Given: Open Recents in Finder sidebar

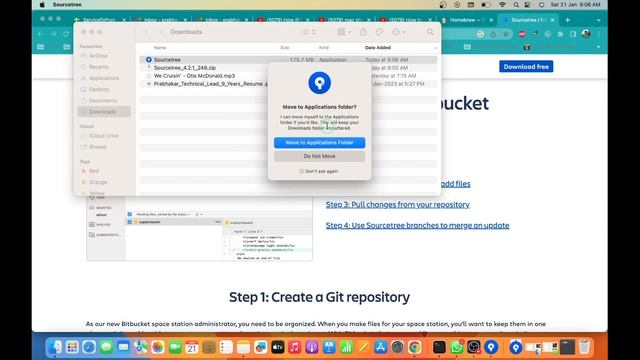Looking at the screenshot, I should (99, 67).
